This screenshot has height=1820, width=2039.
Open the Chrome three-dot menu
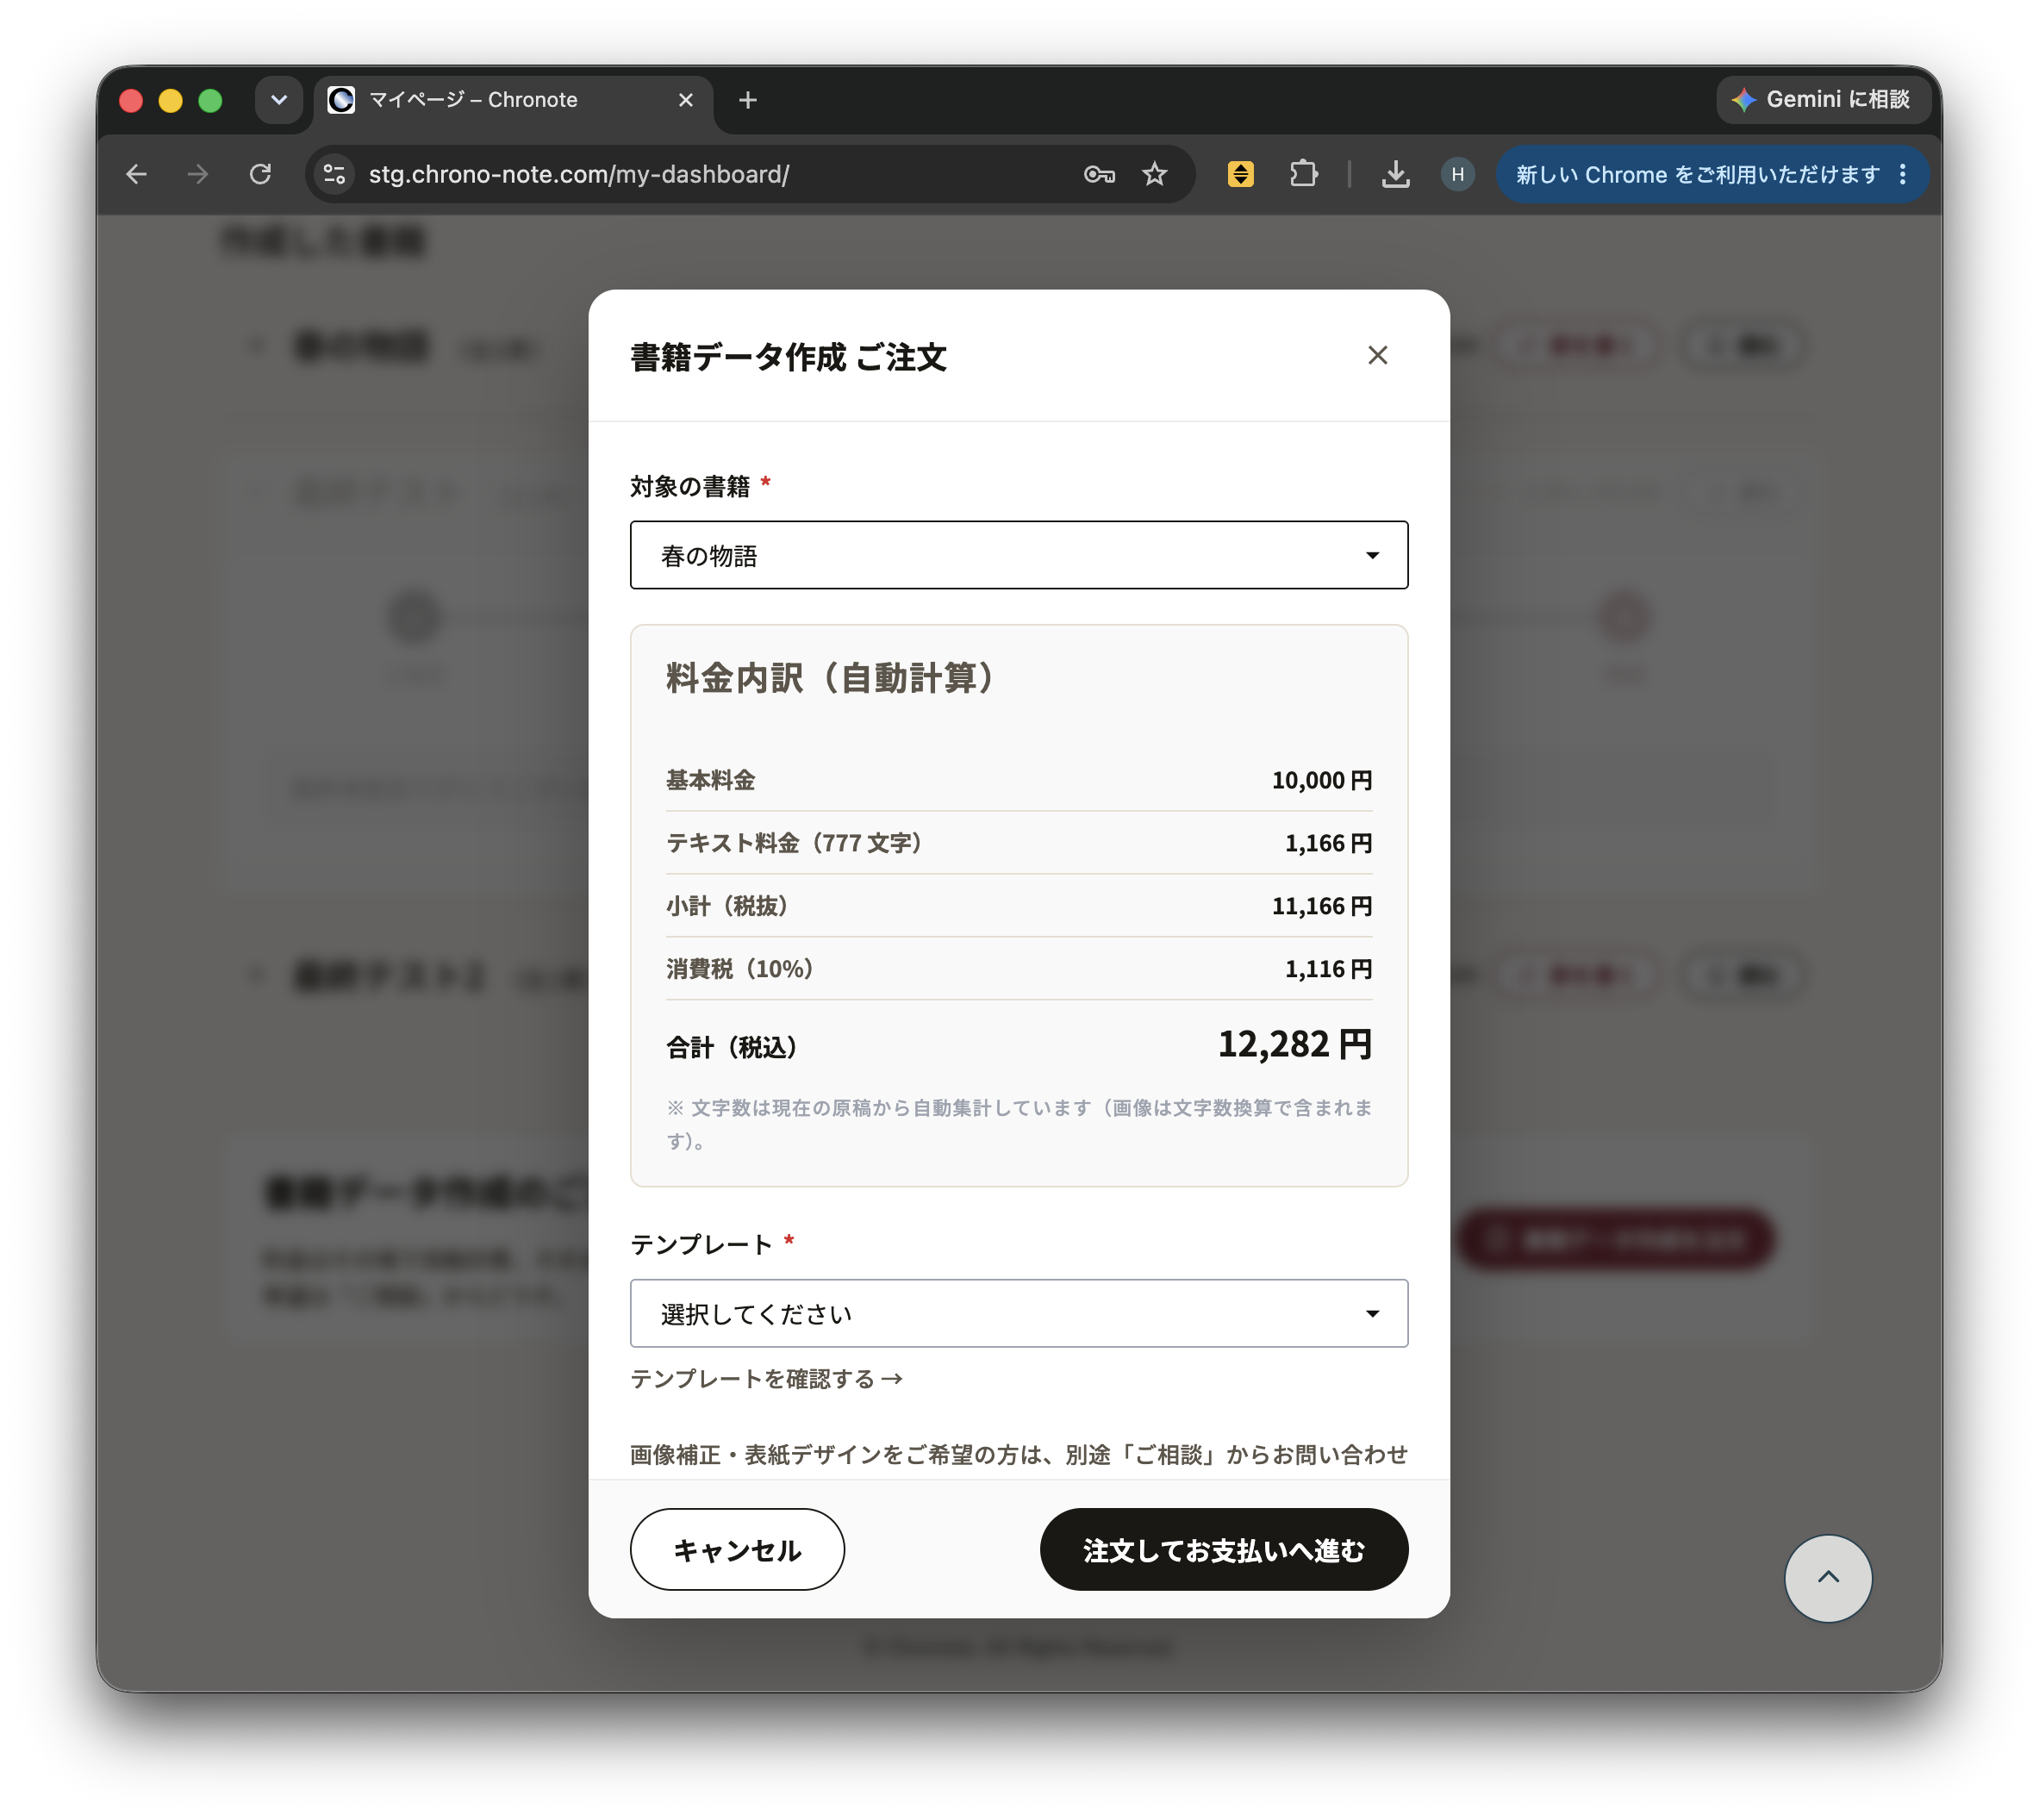[x=1902, y=174]
